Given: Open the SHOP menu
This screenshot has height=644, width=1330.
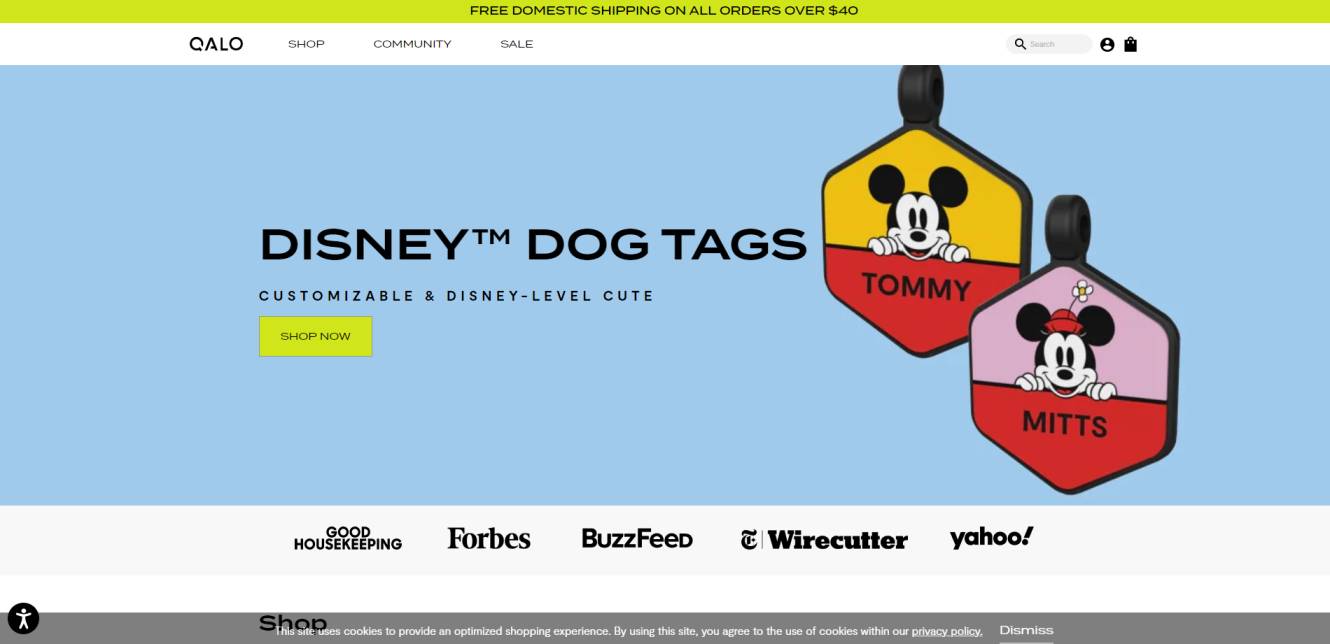Looking at the screenshot, I should [306, 44].
